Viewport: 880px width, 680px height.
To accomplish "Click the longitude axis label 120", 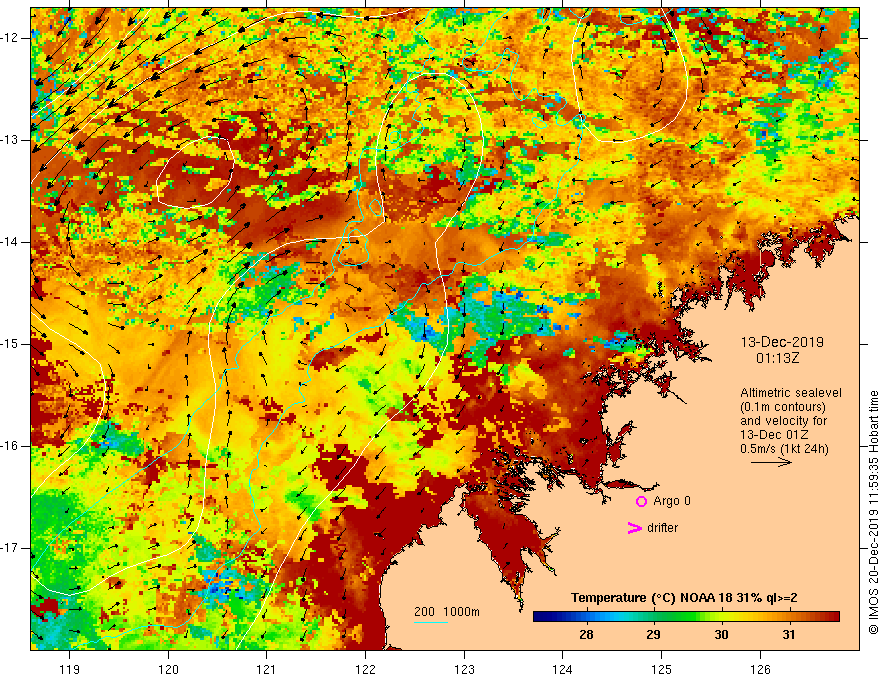I will click(x=168, y=669).
